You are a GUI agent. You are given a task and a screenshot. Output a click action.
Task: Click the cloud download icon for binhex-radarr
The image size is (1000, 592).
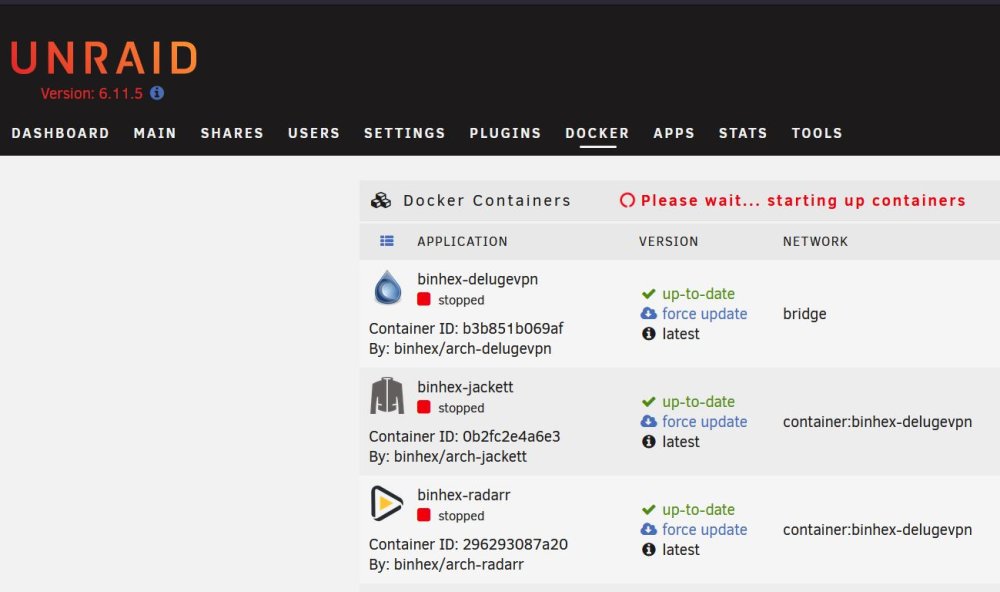coord(649,529)
